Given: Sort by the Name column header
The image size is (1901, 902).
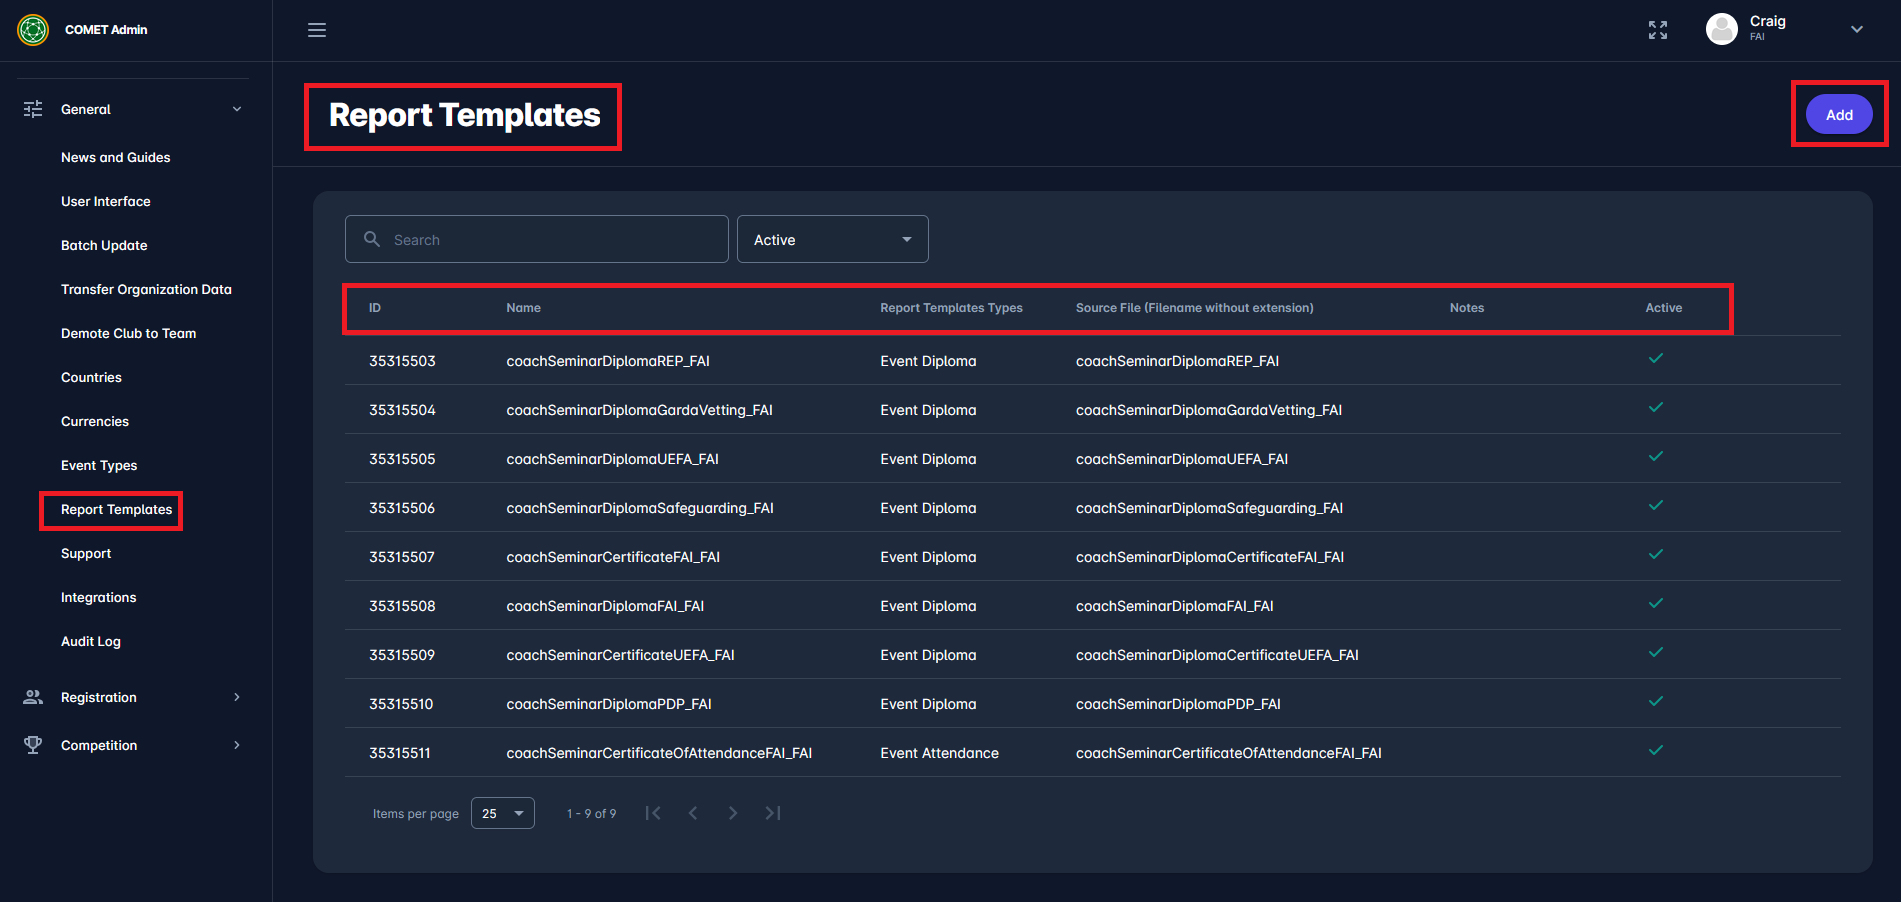Looking at the screenshot, I should coord(523,308).
